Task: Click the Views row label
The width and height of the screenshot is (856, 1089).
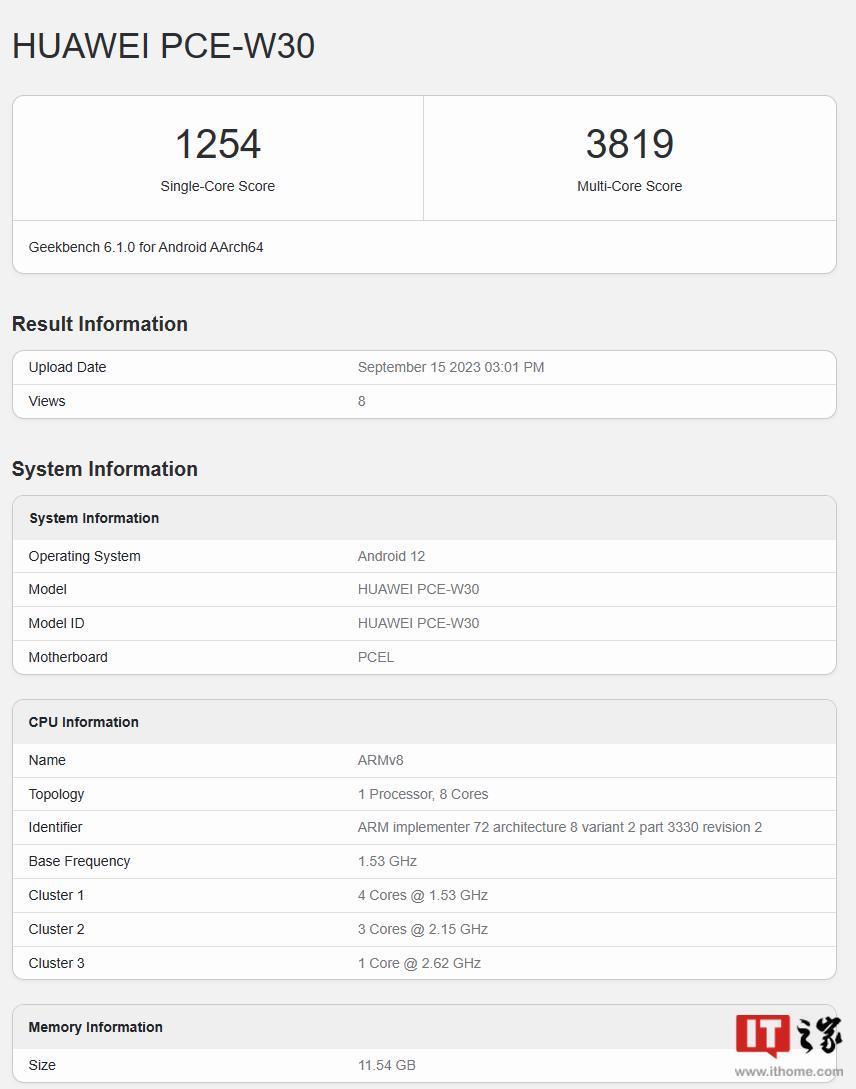Action: pyautogui.click(x=47, y=401)
